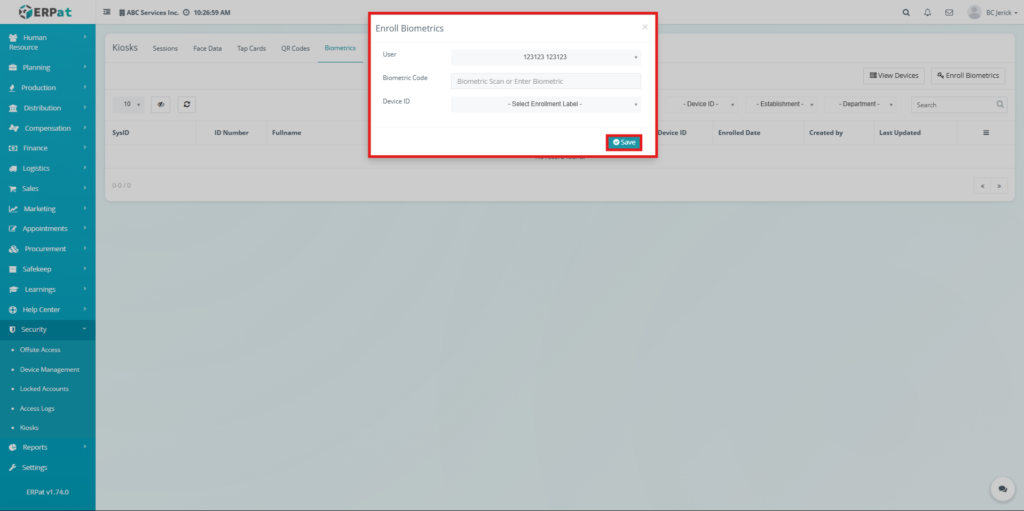Screen dimensions: 1024x511
Task: Switch to the QR Codes tab
Action: (295, 48)
